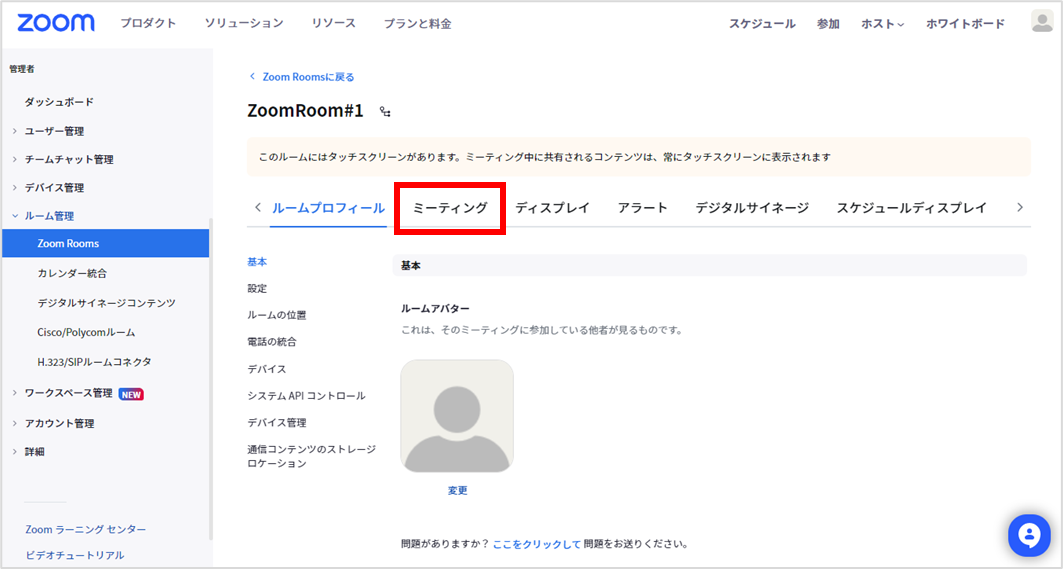Jump to the 設定 section
This screenshot has height=569, width=1063.
click(x=257, y=288)
